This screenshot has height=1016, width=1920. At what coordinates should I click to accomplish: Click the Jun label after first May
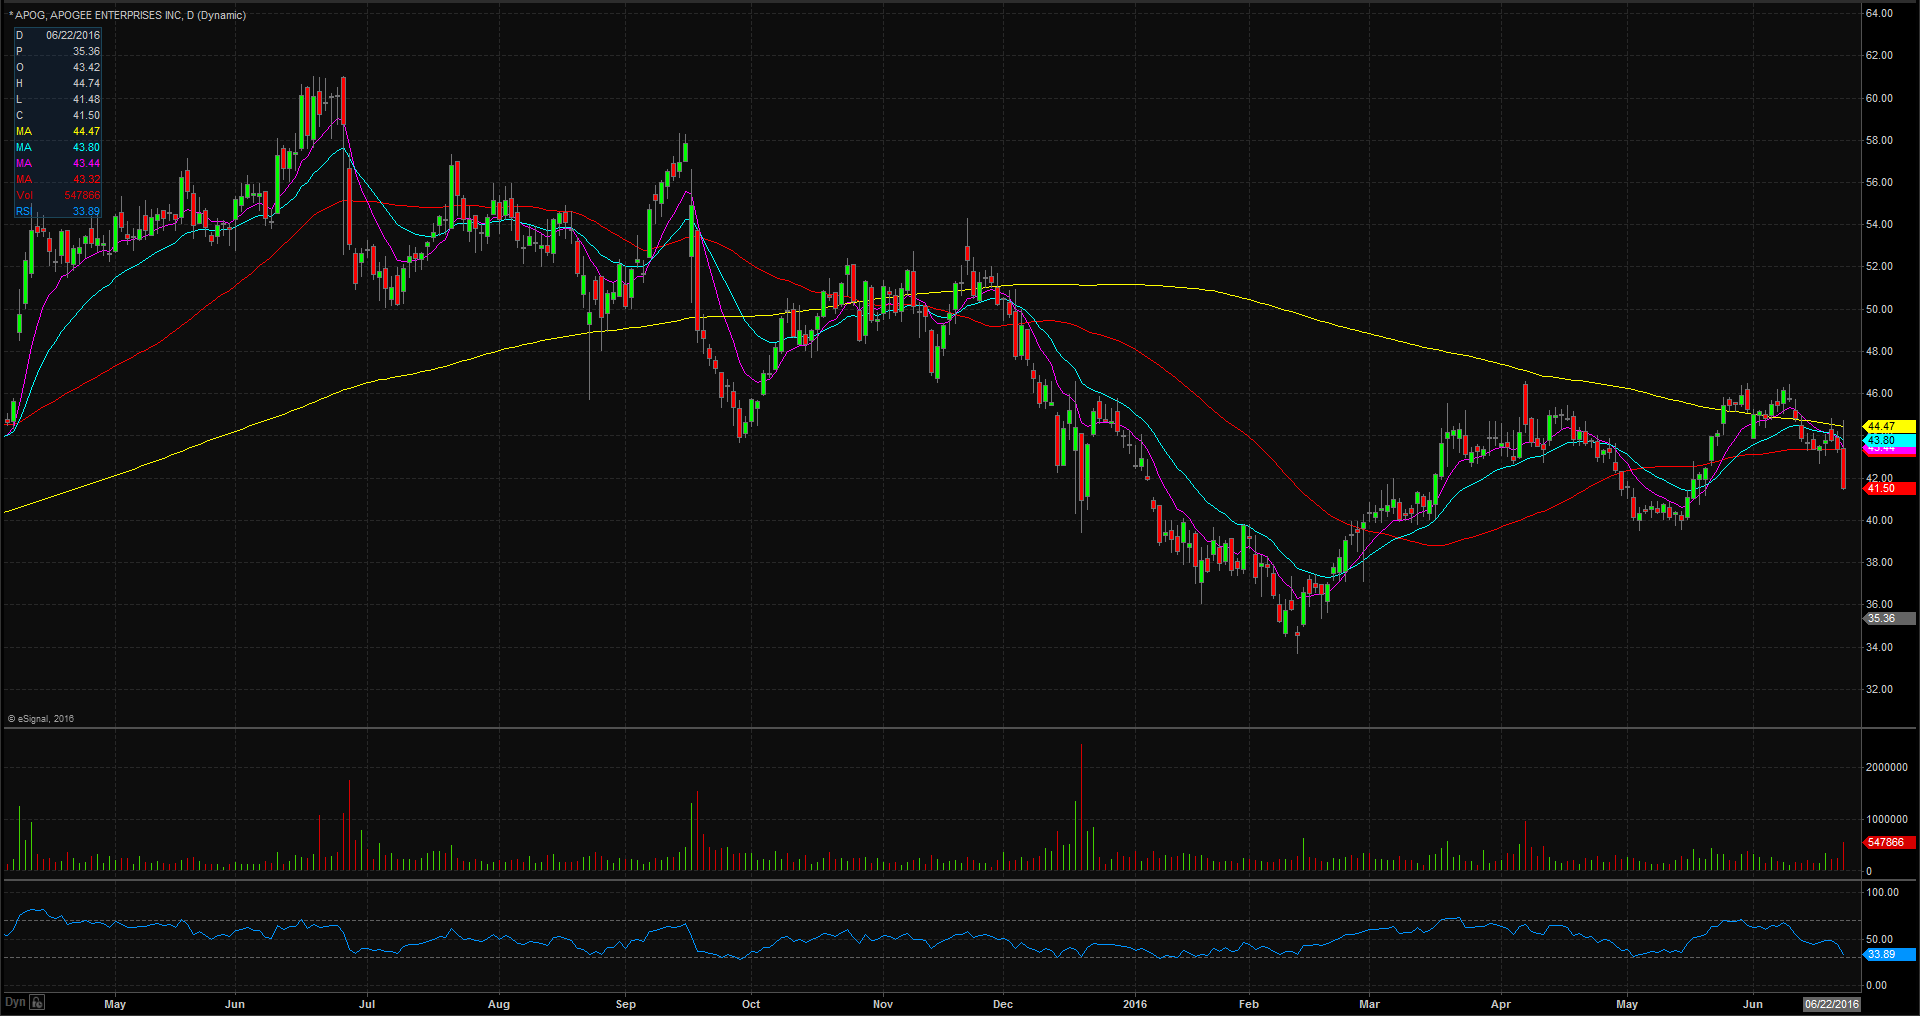tap(235, 1004)
